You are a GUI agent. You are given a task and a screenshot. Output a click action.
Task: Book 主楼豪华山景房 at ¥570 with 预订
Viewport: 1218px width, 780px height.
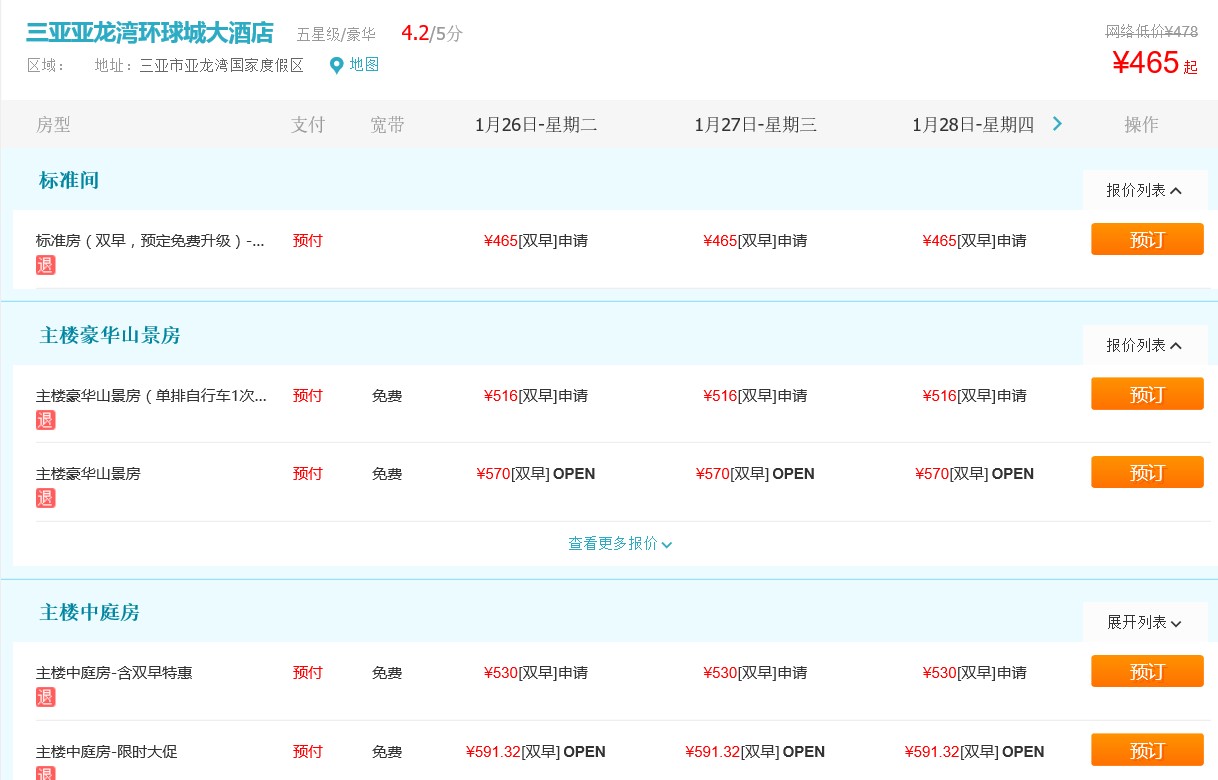coord(1147,473)
